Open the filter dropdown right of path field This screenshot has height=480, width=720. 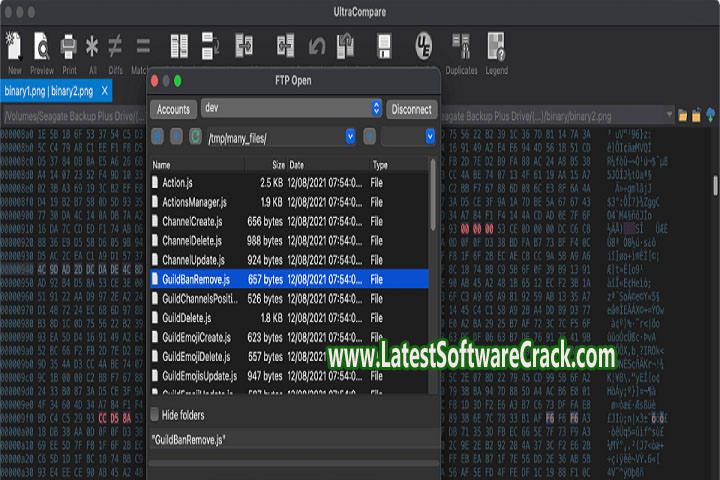pos(430,136)
